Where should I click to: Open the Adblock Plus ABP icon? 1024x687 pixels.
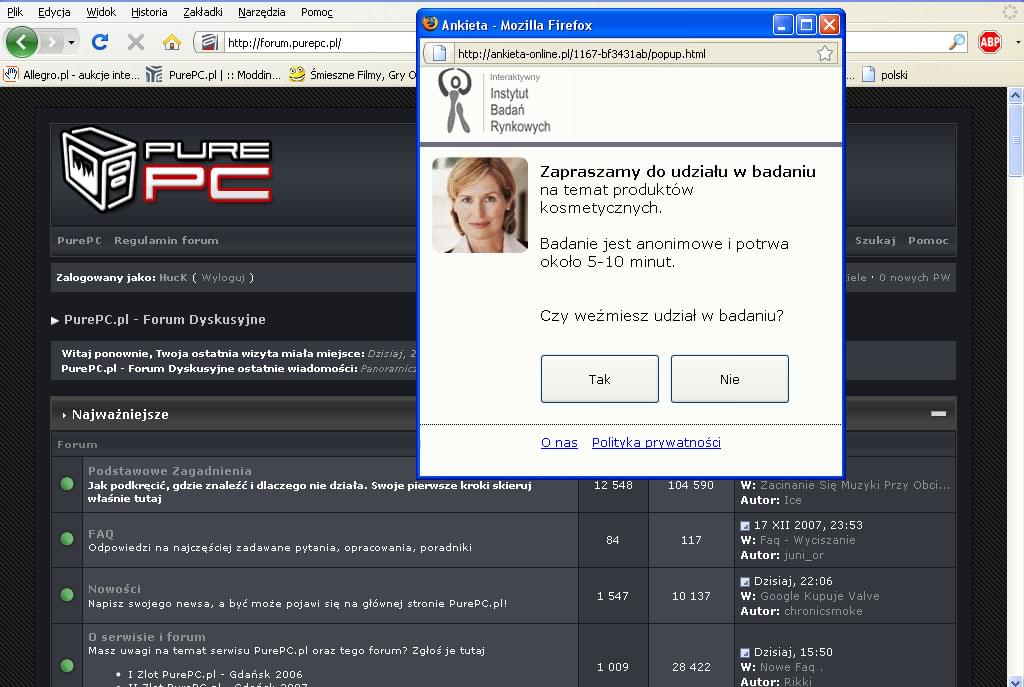pyautogui.click(x=989, y=42)
